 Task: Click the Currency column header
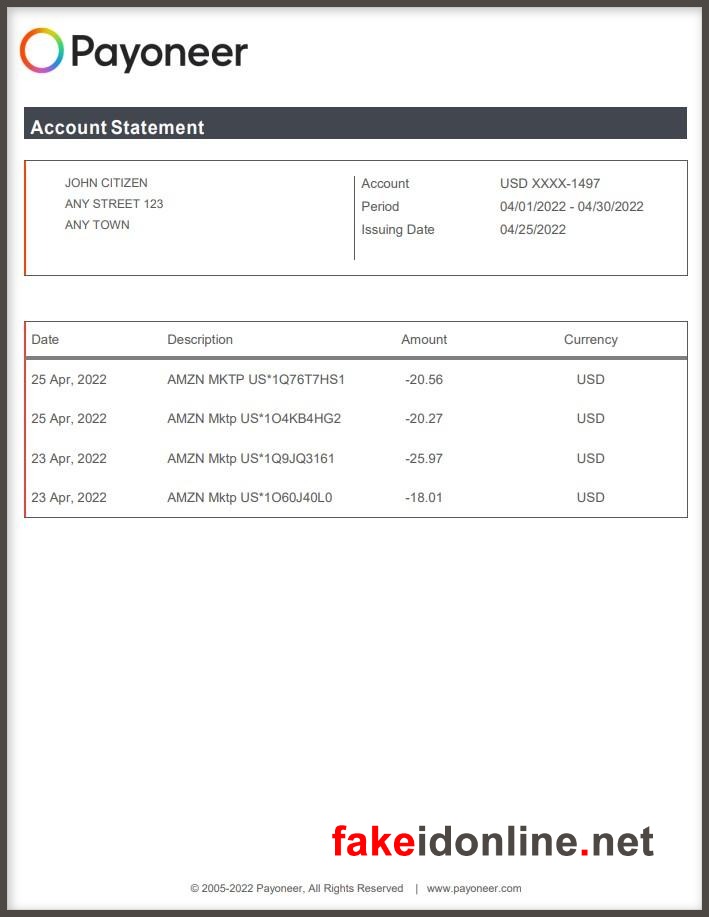coord(591,339)
